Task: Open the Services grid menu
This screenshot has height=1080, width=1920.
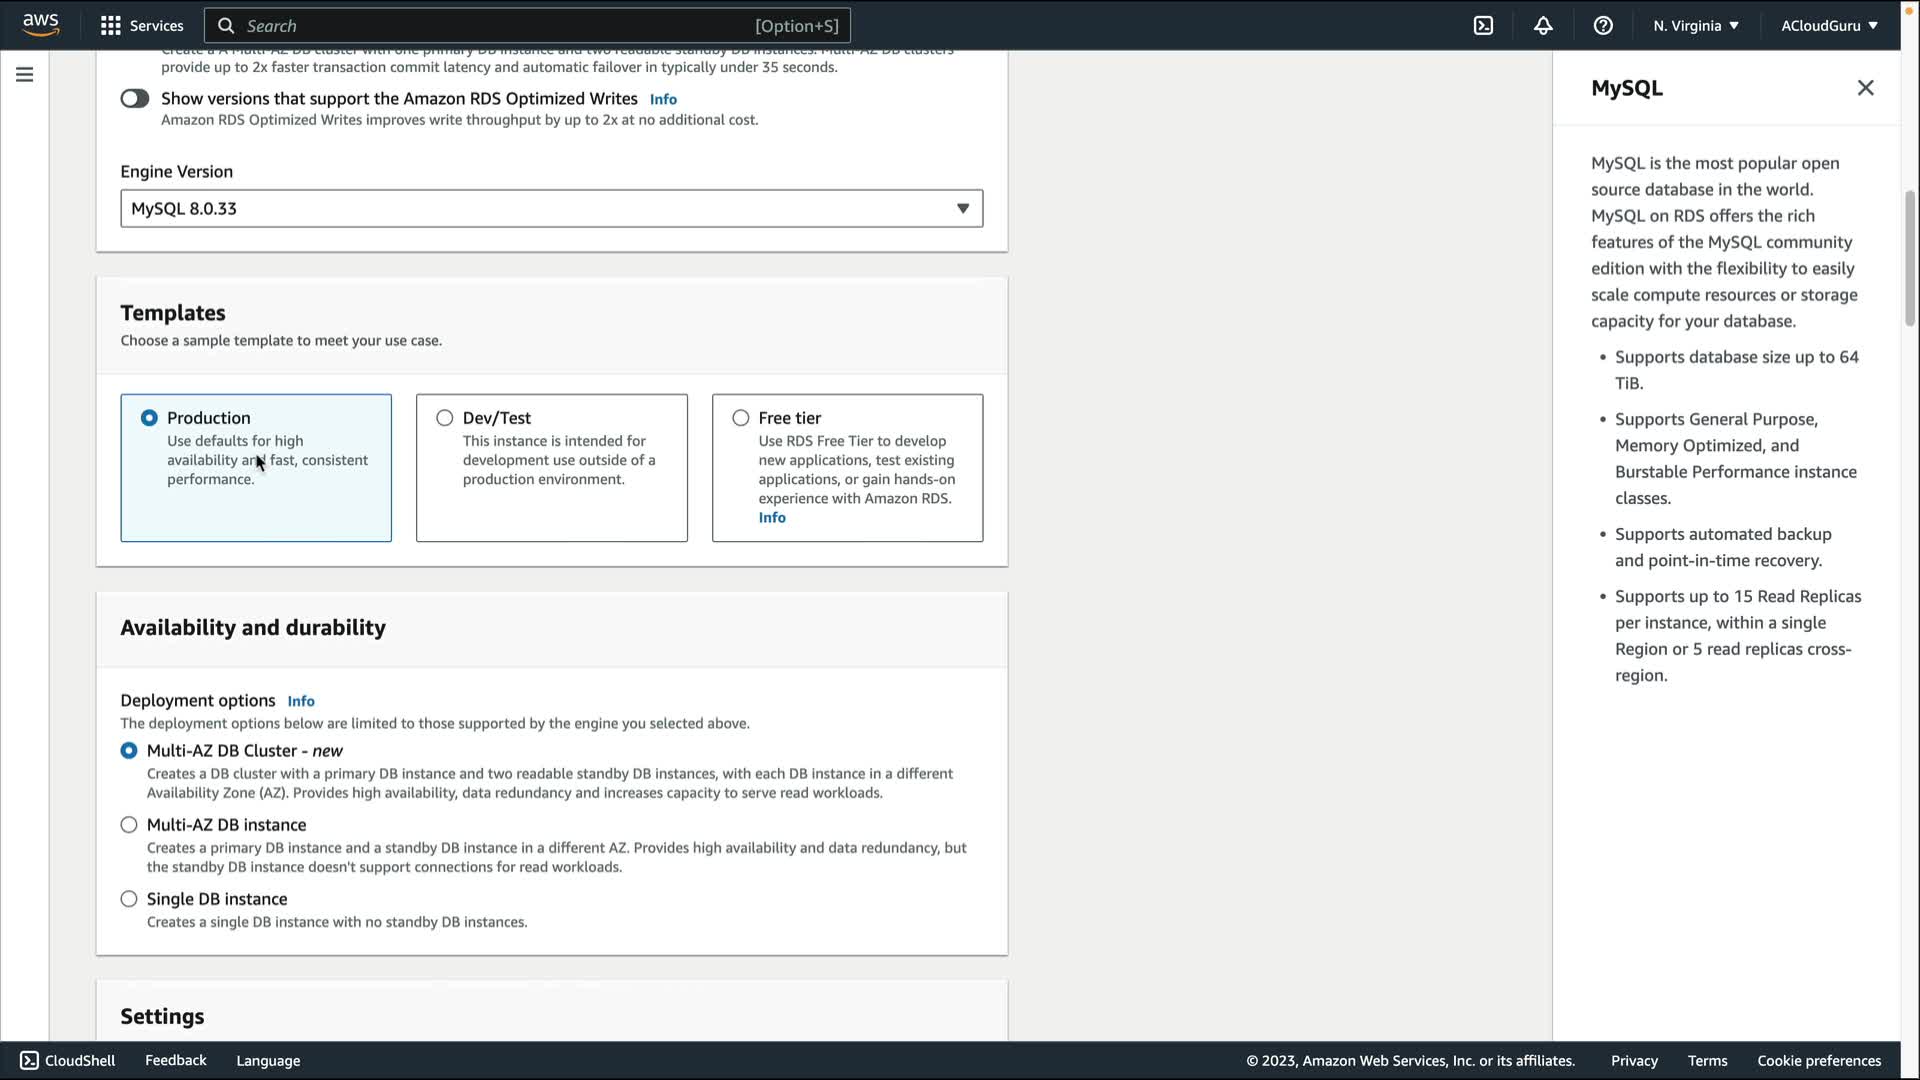Action: tap(111, 26)
